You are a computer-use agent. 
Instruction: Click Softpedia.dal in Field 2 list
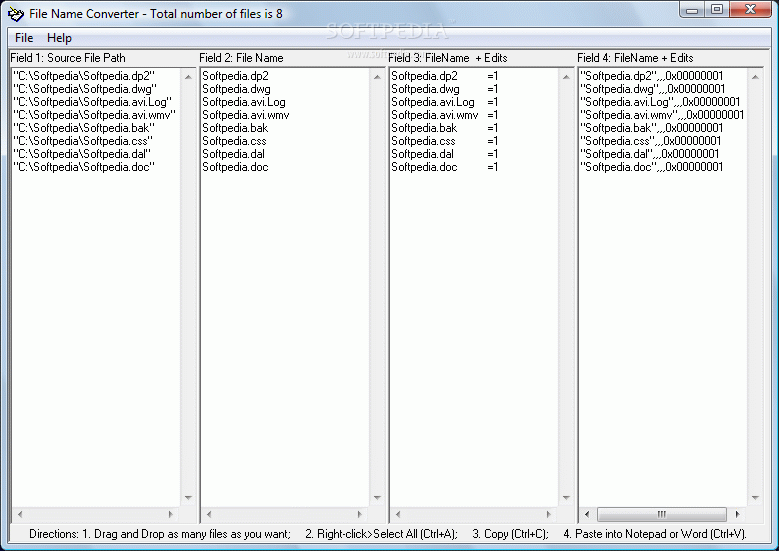[x=234, y=154]
